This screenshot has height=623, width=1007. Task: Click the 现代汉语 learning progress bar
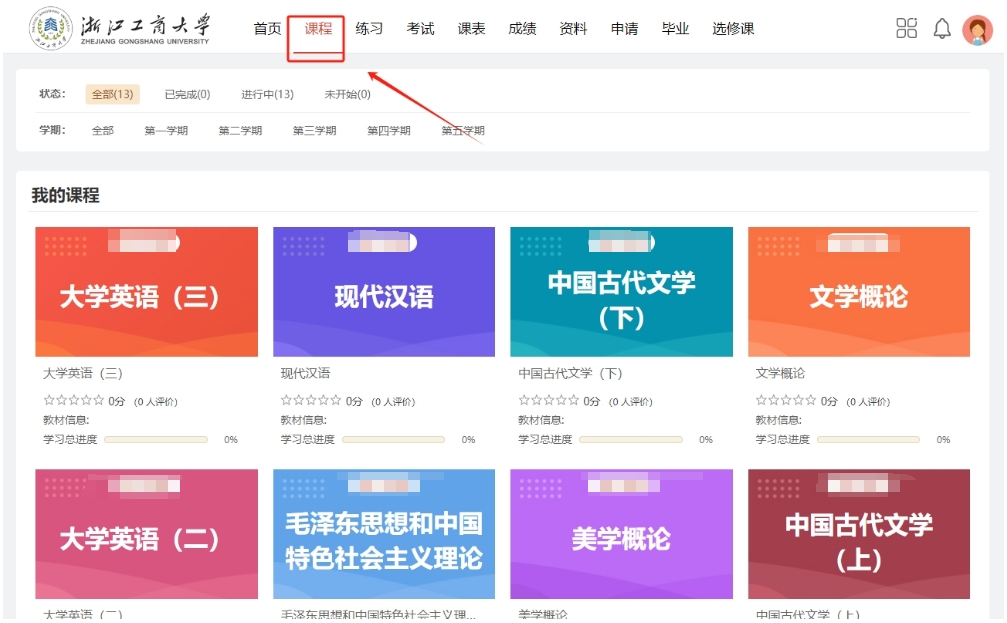[393, 440]
